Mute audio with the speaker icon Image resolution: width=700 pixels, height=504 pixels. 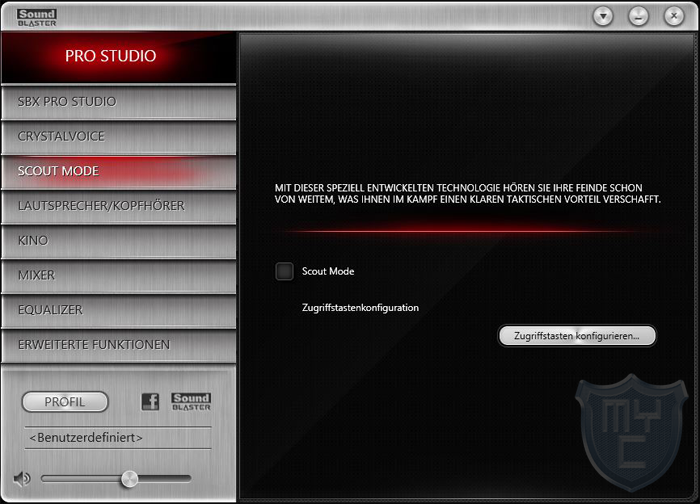point(22,478)
